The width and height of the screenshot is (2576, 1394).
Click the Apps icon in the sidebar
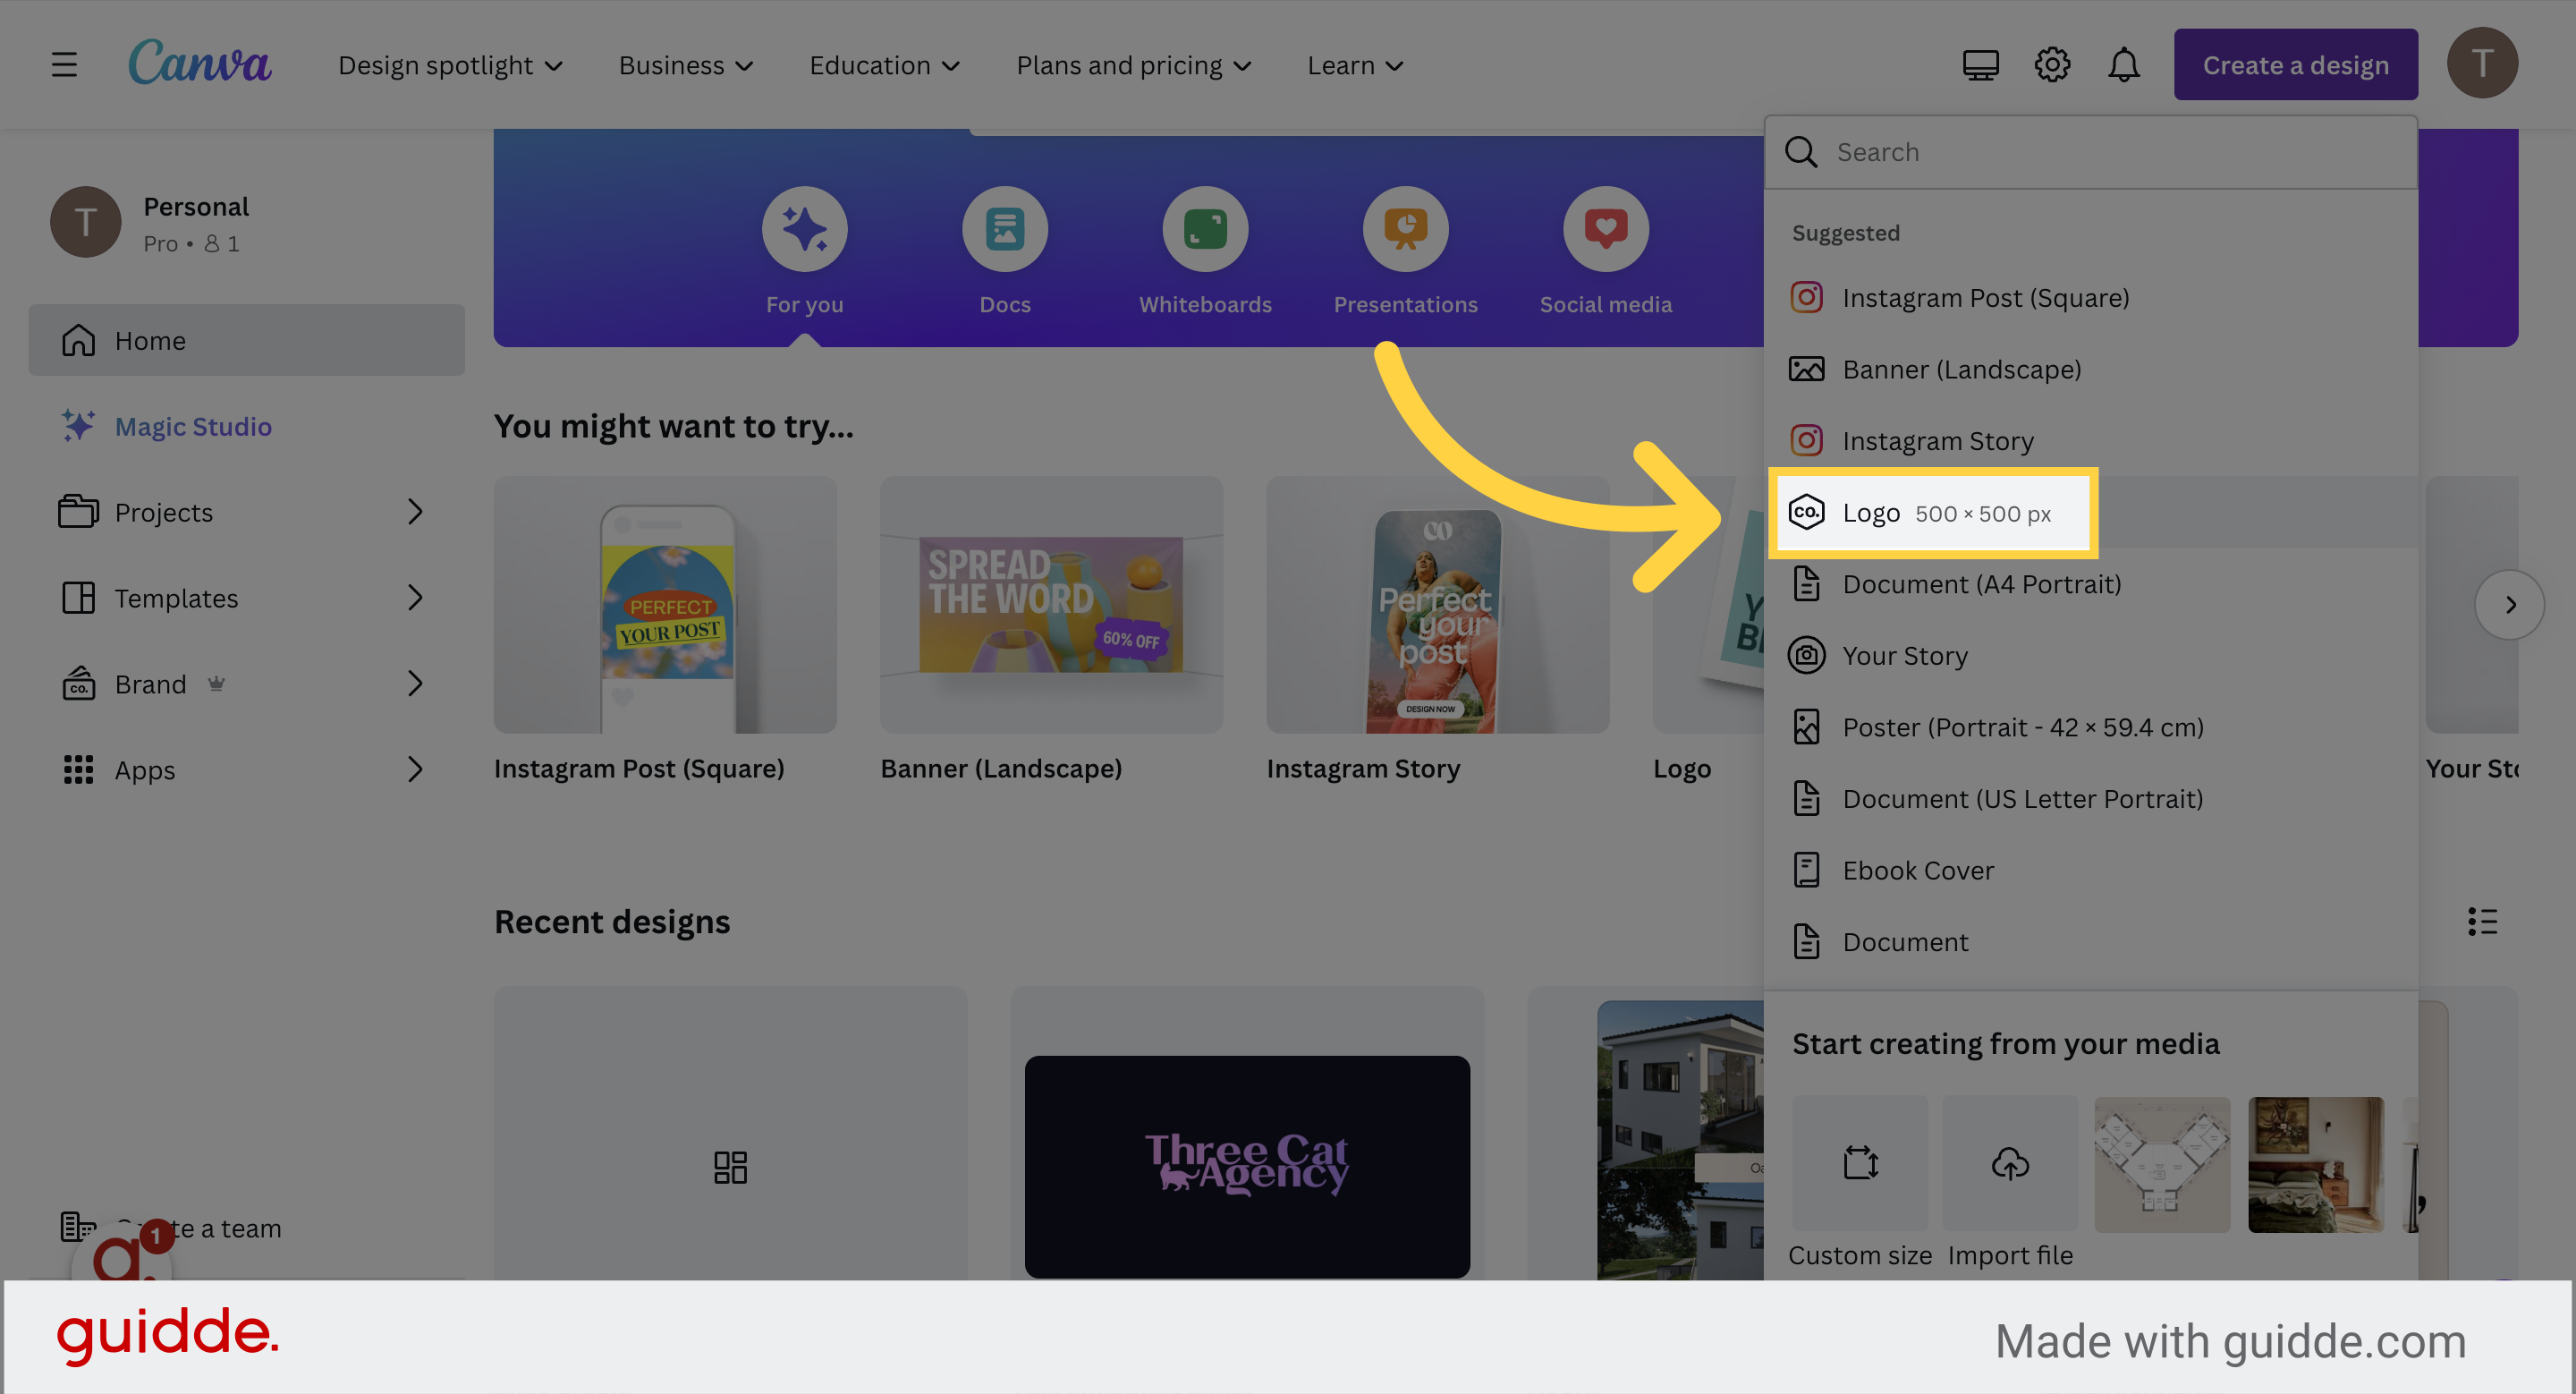click(x=77, y=770)
